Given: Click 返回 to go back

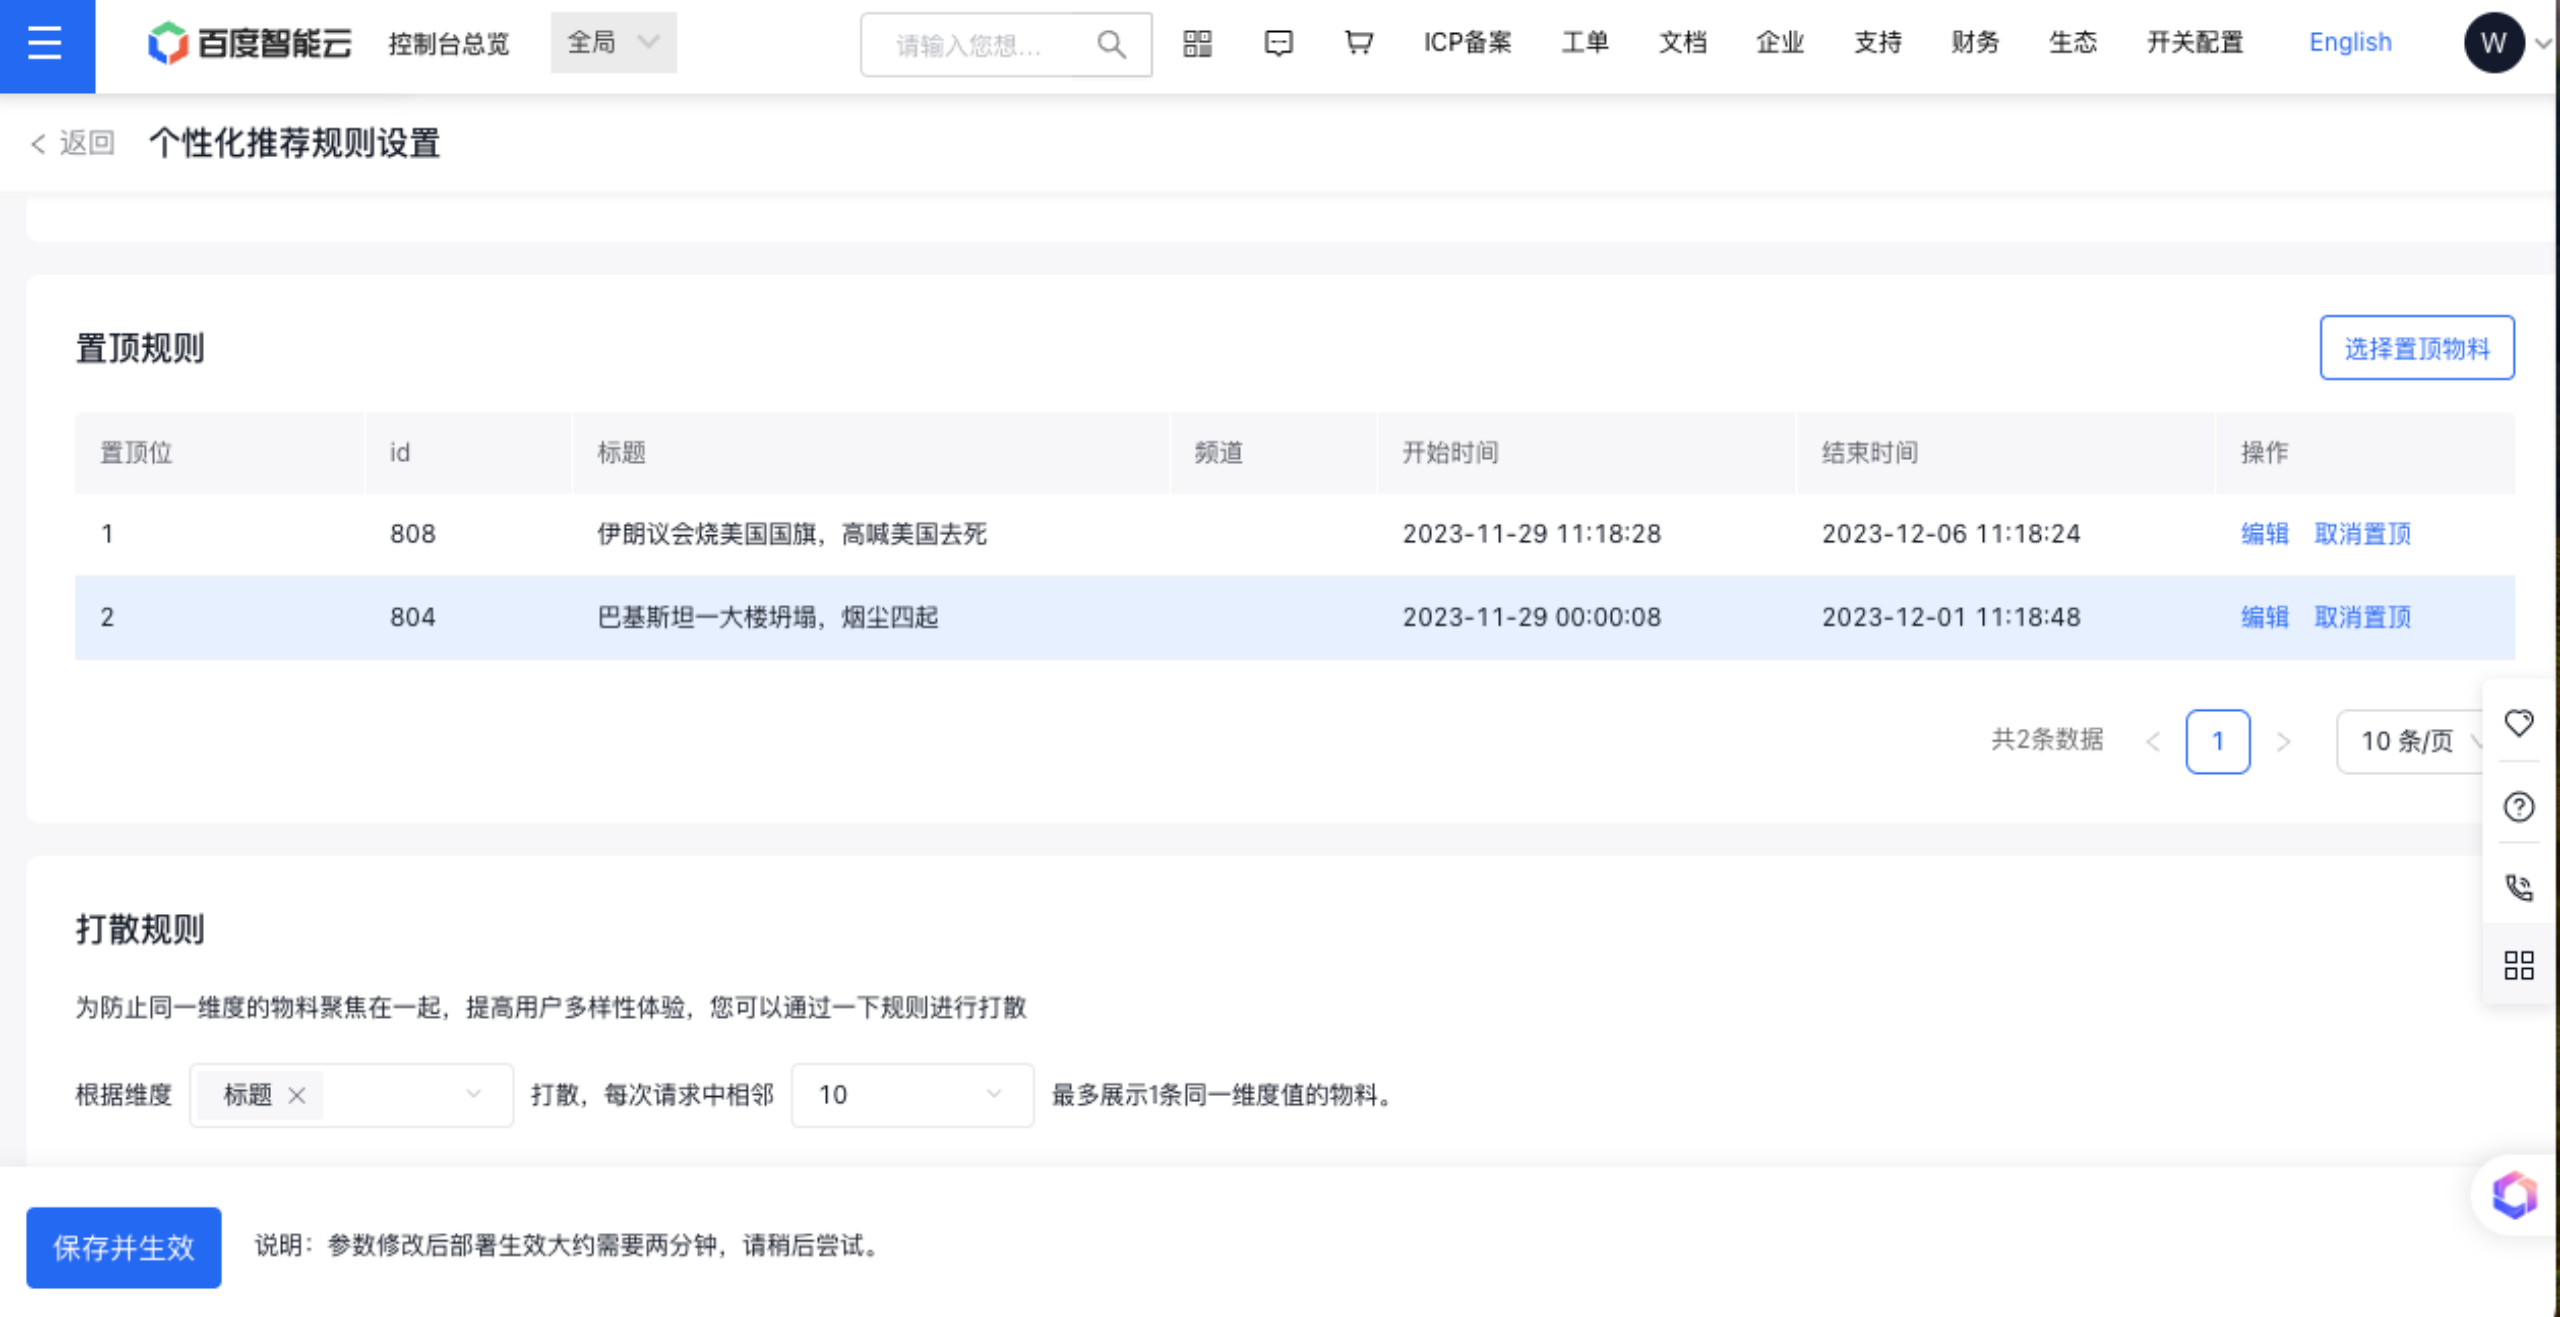Looking at the screenshot, I should click(x=73, y=143).
